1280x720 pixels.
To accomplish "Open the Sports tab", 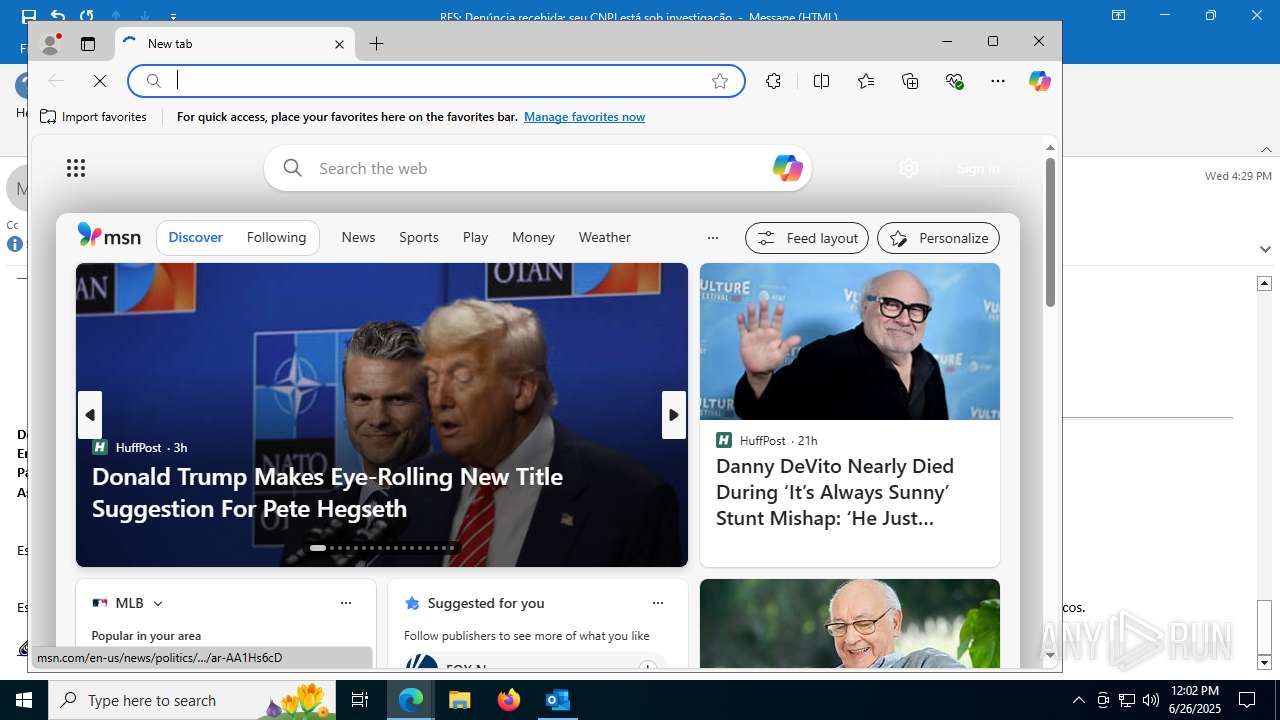I will (x=419, y=237).
